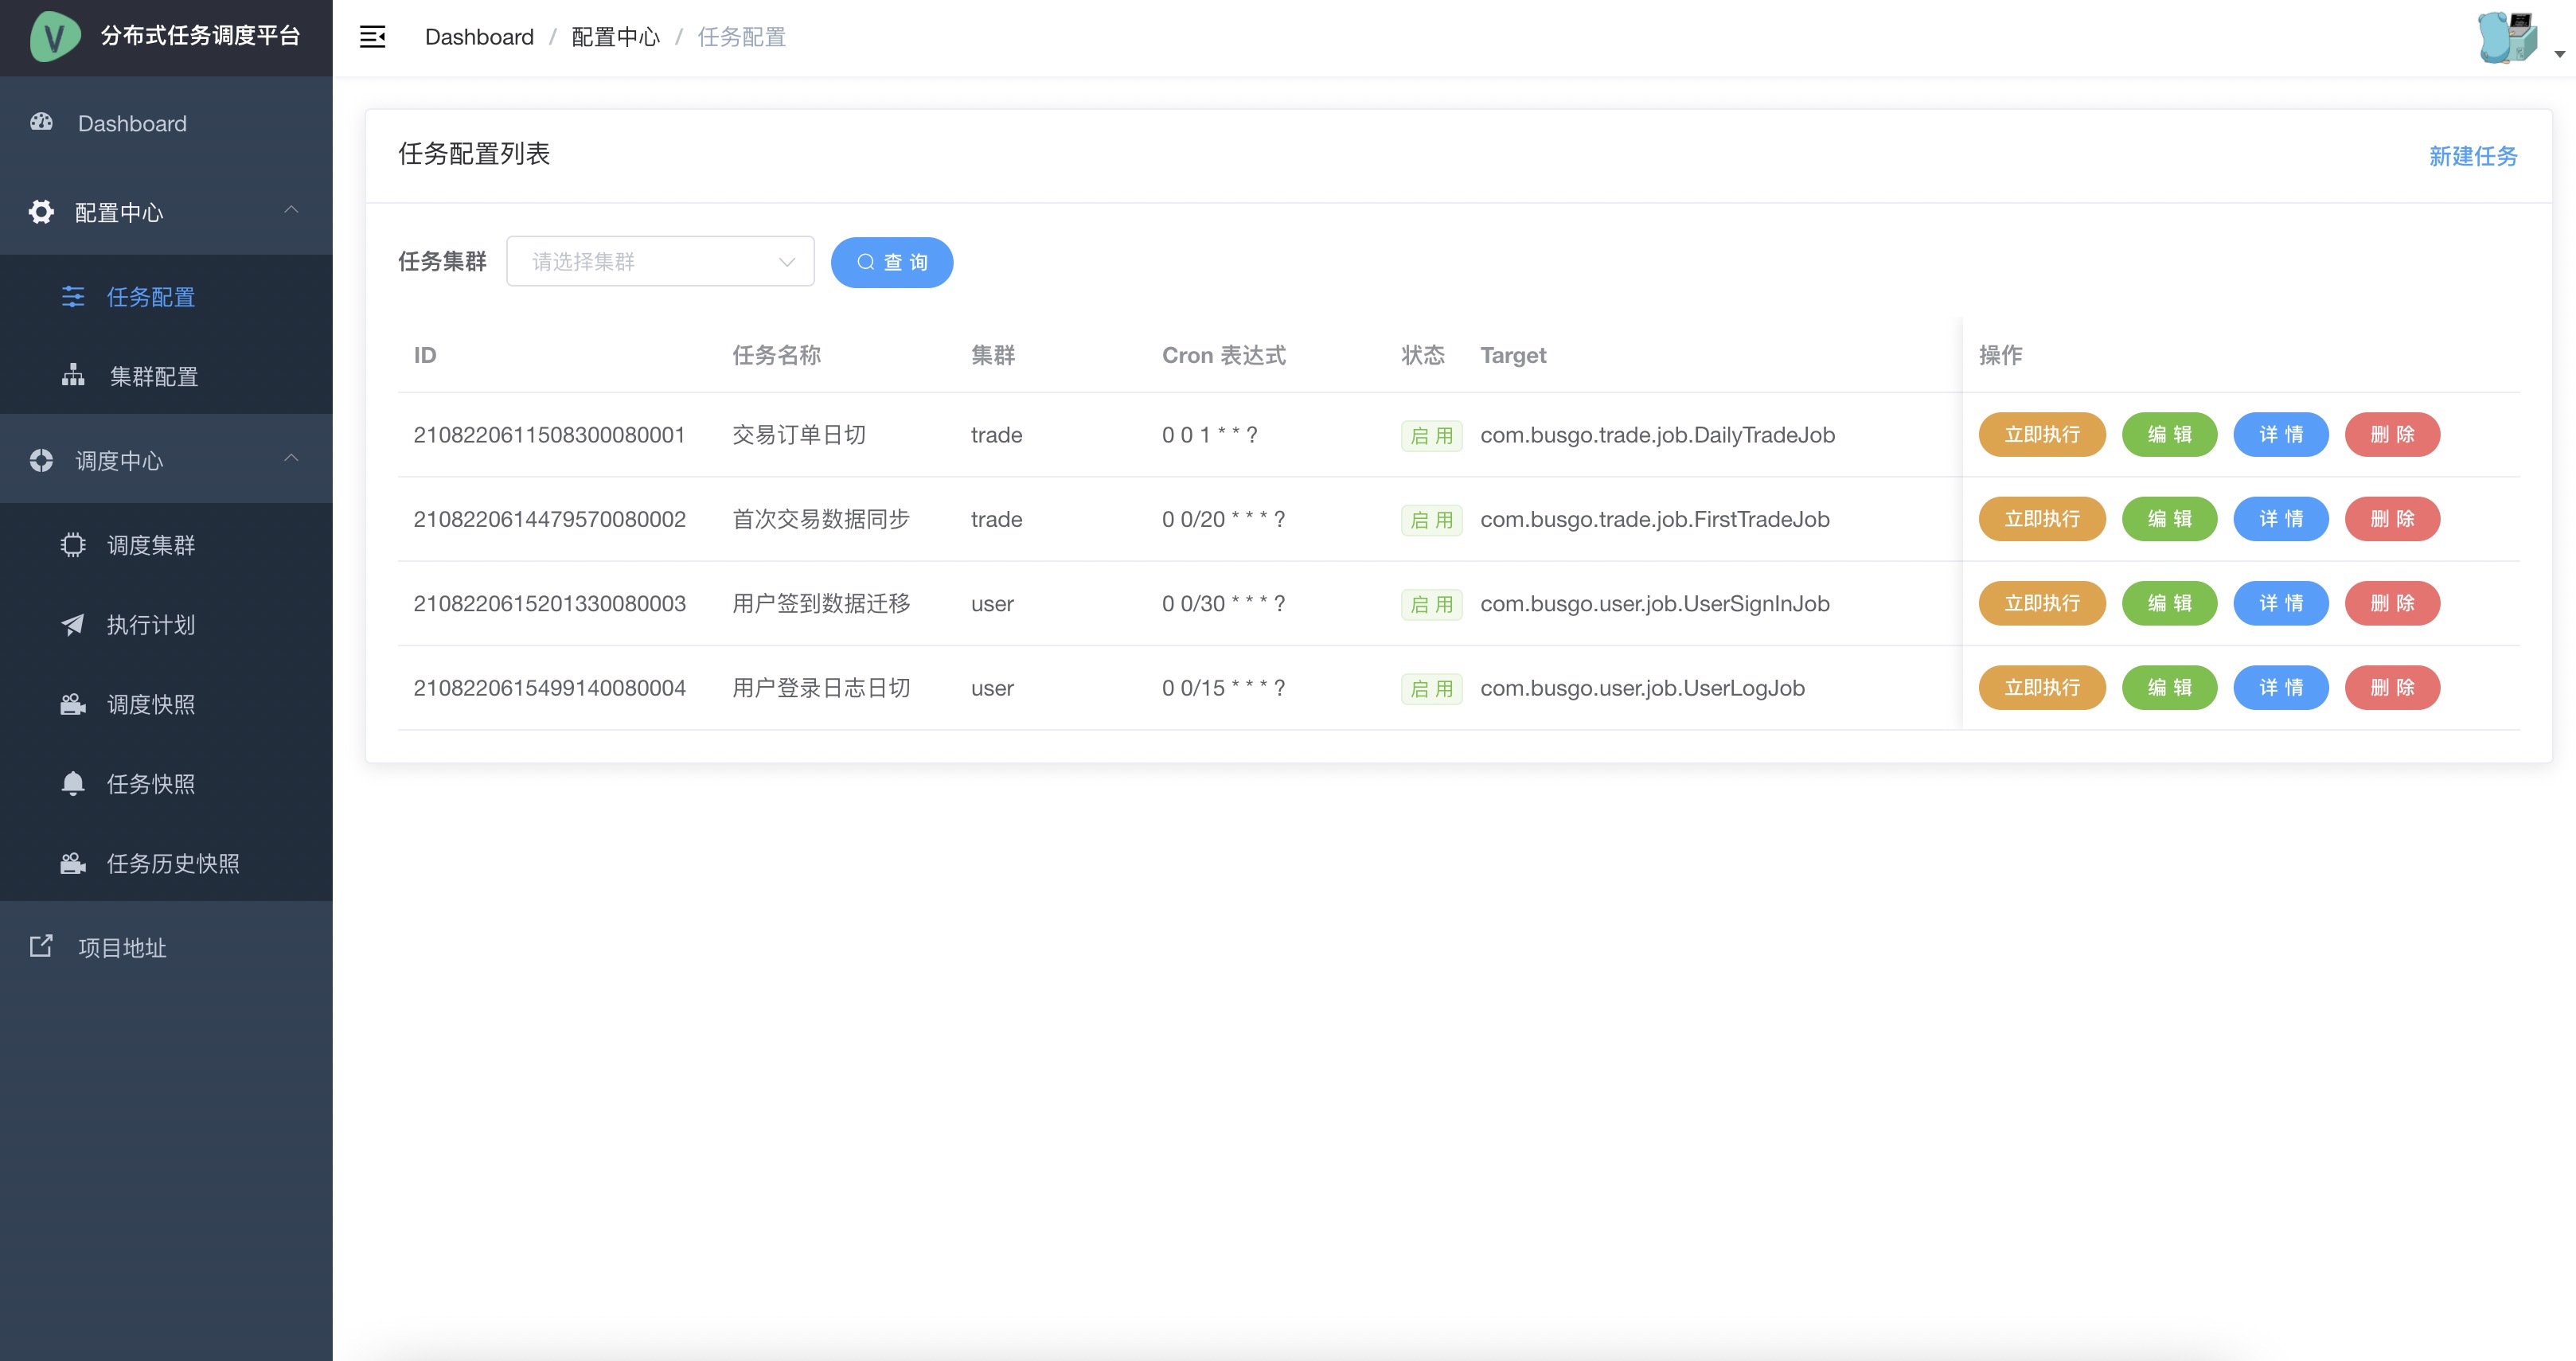The height and width of the screenshot is (1361, 2576).
Task: Open 任务历史快照 in the sidebar menu
Action: point(173,863)
